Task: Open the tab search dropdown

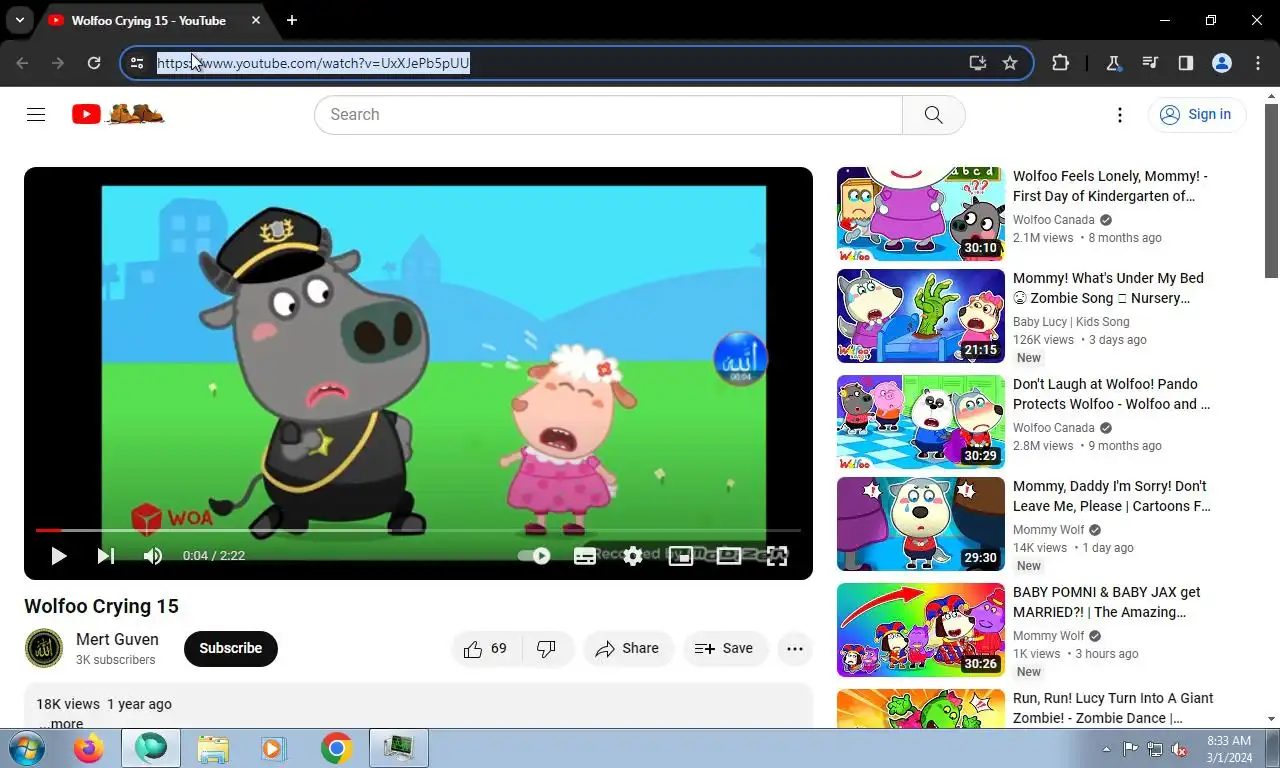Action: pyautogui.click(x=19, y=20)
